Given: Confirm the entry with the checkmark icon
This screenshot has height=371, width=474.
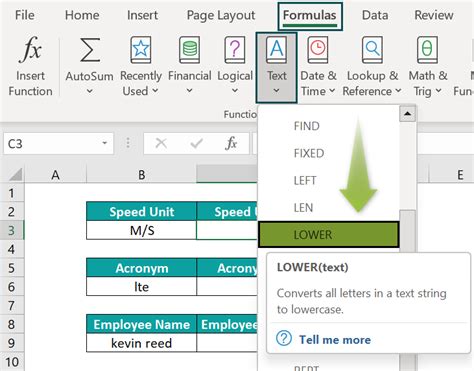Looking at the screenshot, I should pos(196,144).
